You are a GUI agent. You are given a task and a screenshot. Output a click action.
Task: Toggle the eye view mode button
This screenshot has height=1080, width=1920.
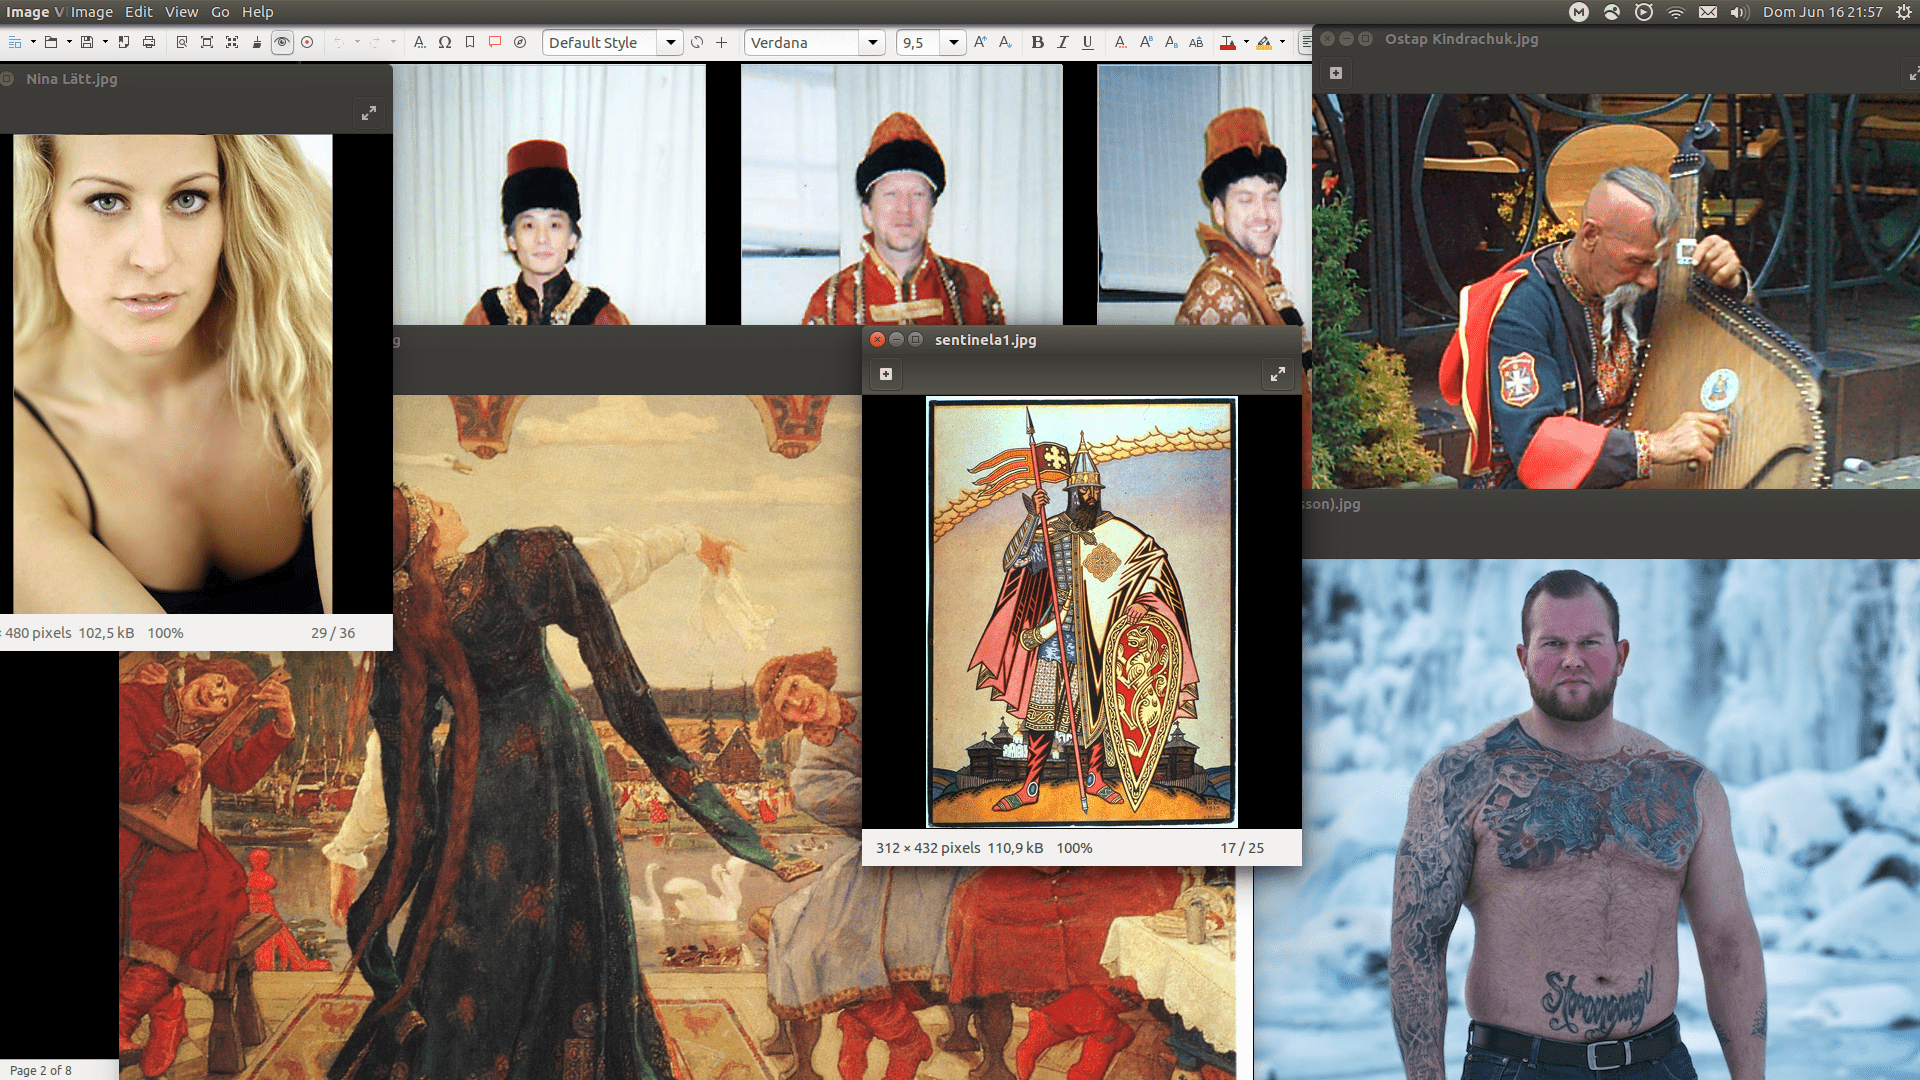[282, 43]
